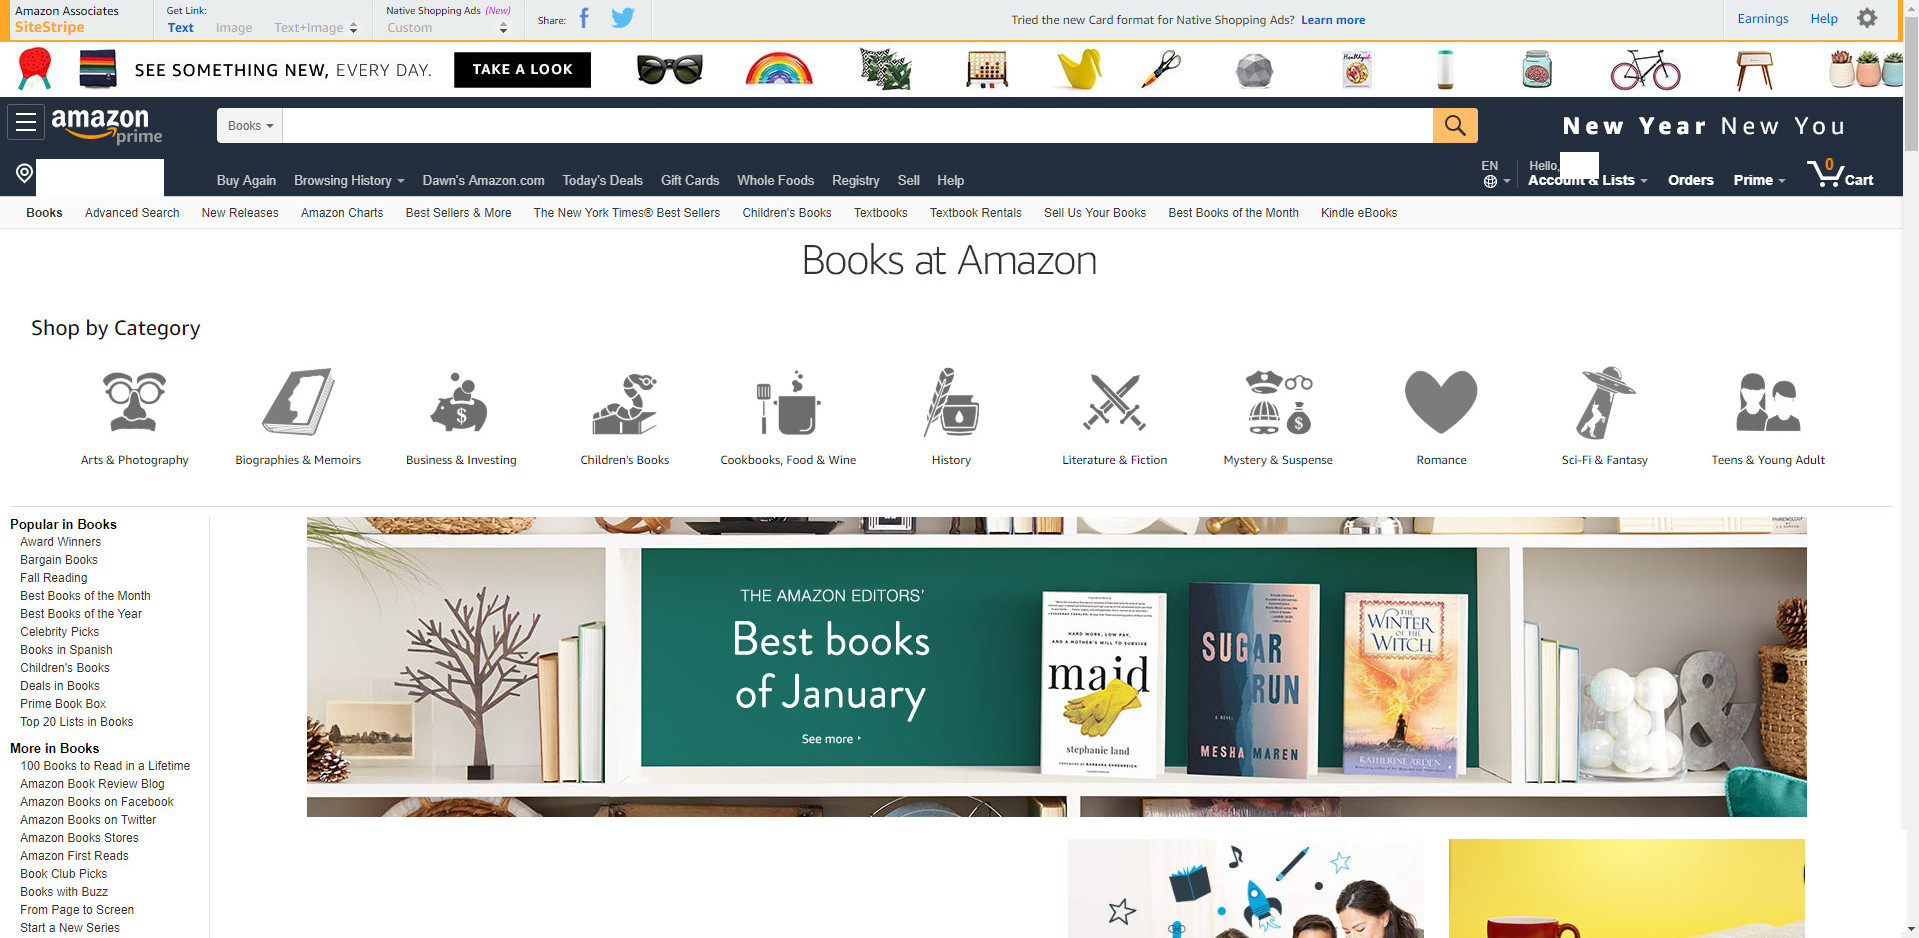Switch to New Releases tab
Screen dimensions: 1919x938
pos(240,213)
